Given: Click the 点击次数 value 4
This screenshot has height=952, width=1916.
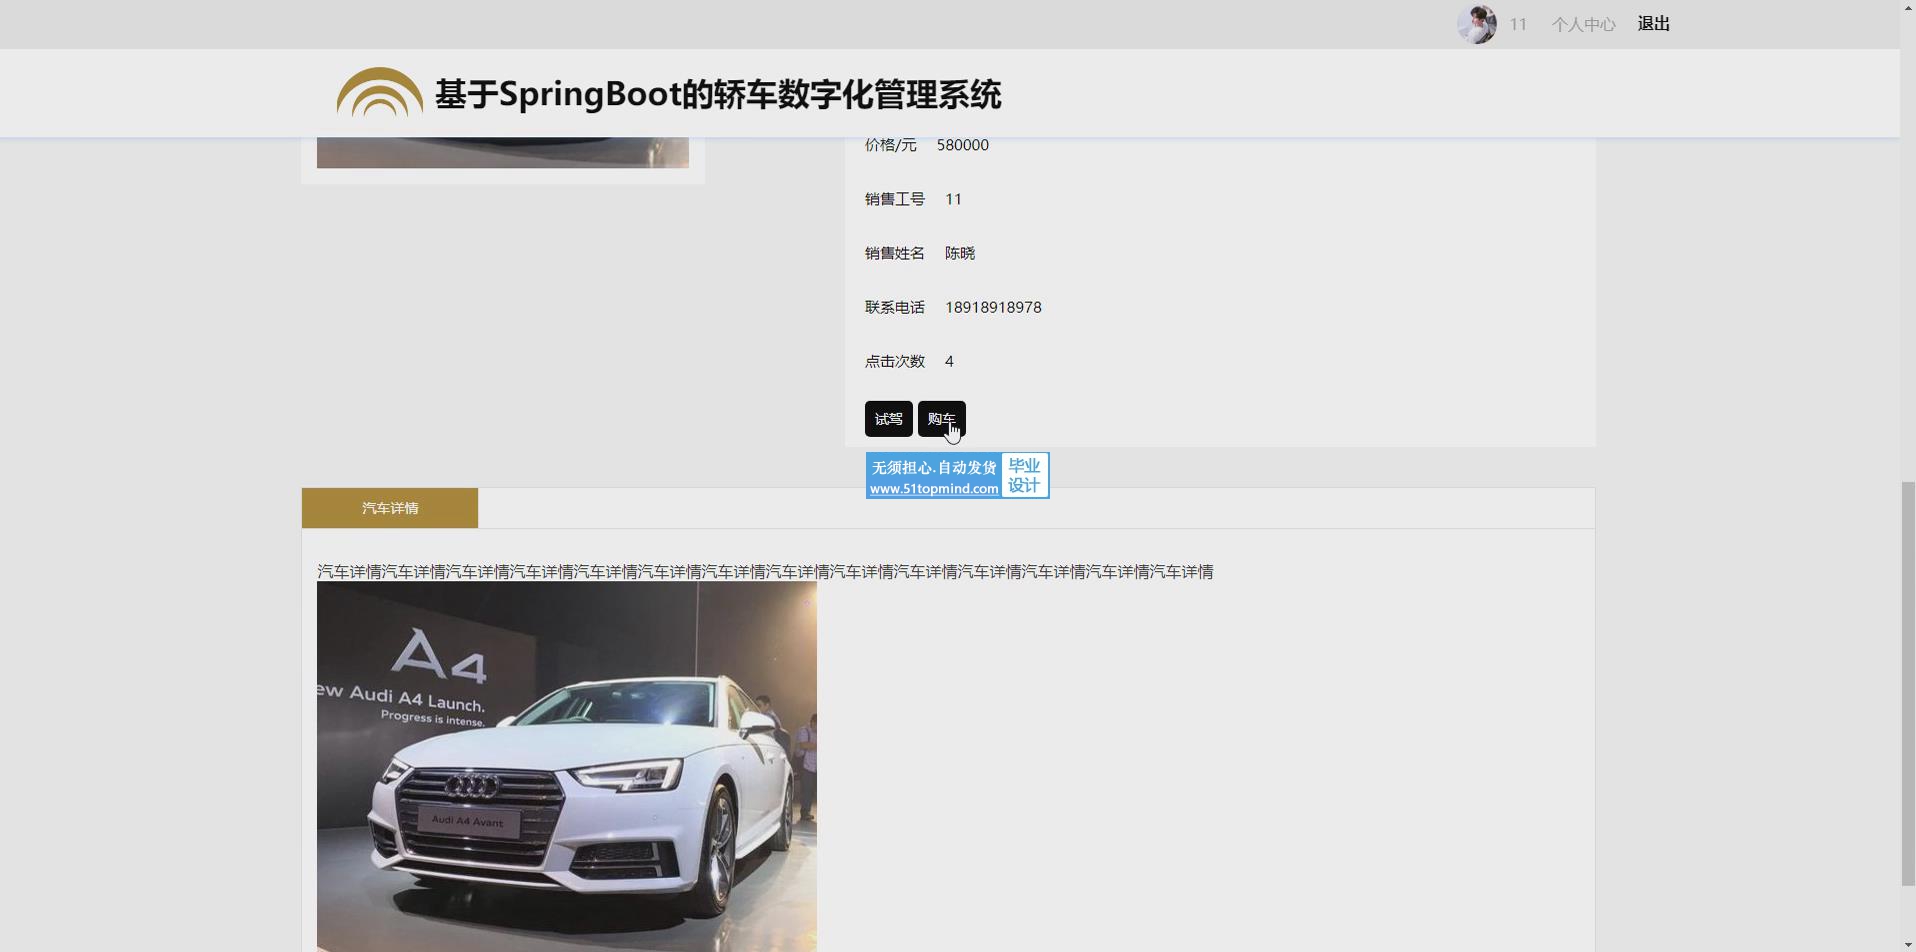Looking at the screenshot, I should tap(949, 361).
